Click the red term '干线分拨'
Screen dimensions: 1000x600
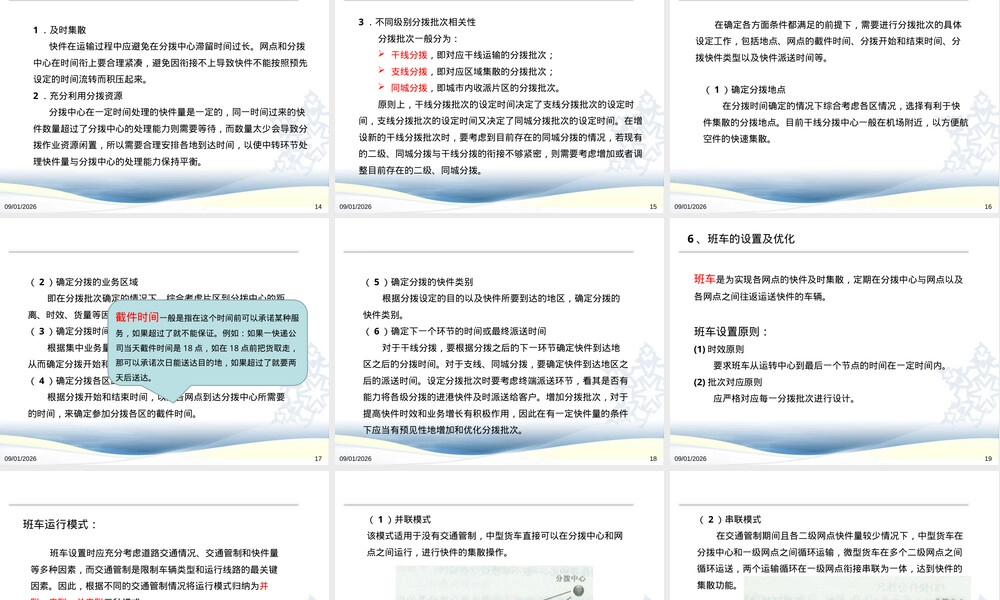409,55
